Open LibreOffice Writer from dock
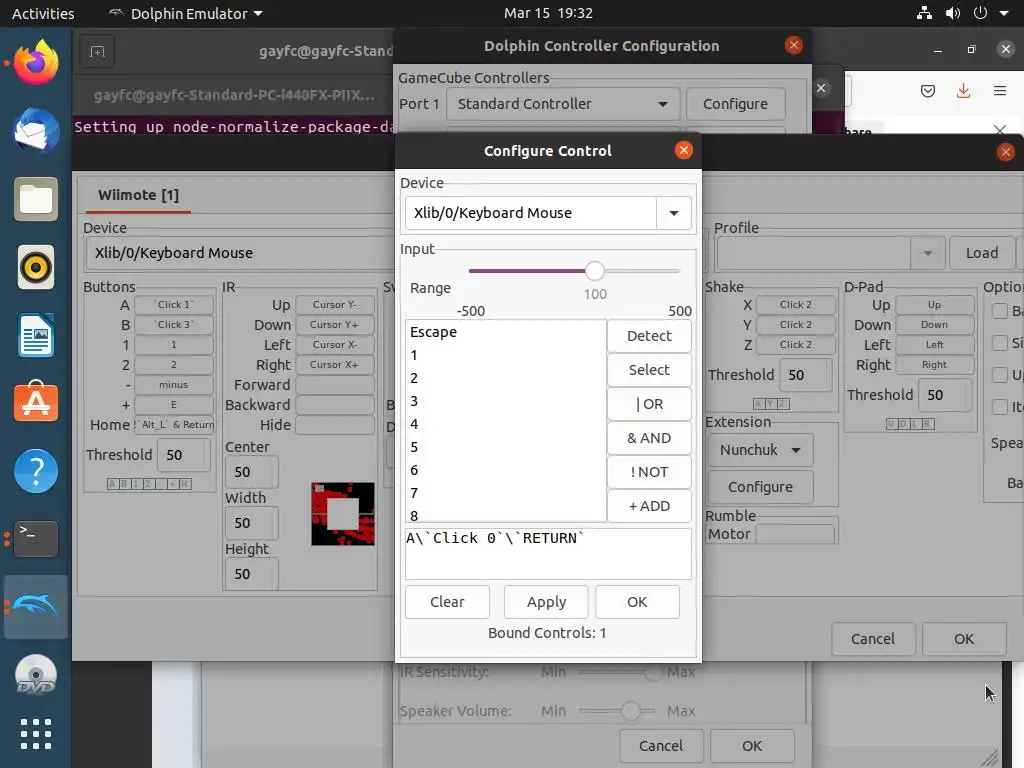The height and width of the screenshot is (768, 1024). point(36,335)
